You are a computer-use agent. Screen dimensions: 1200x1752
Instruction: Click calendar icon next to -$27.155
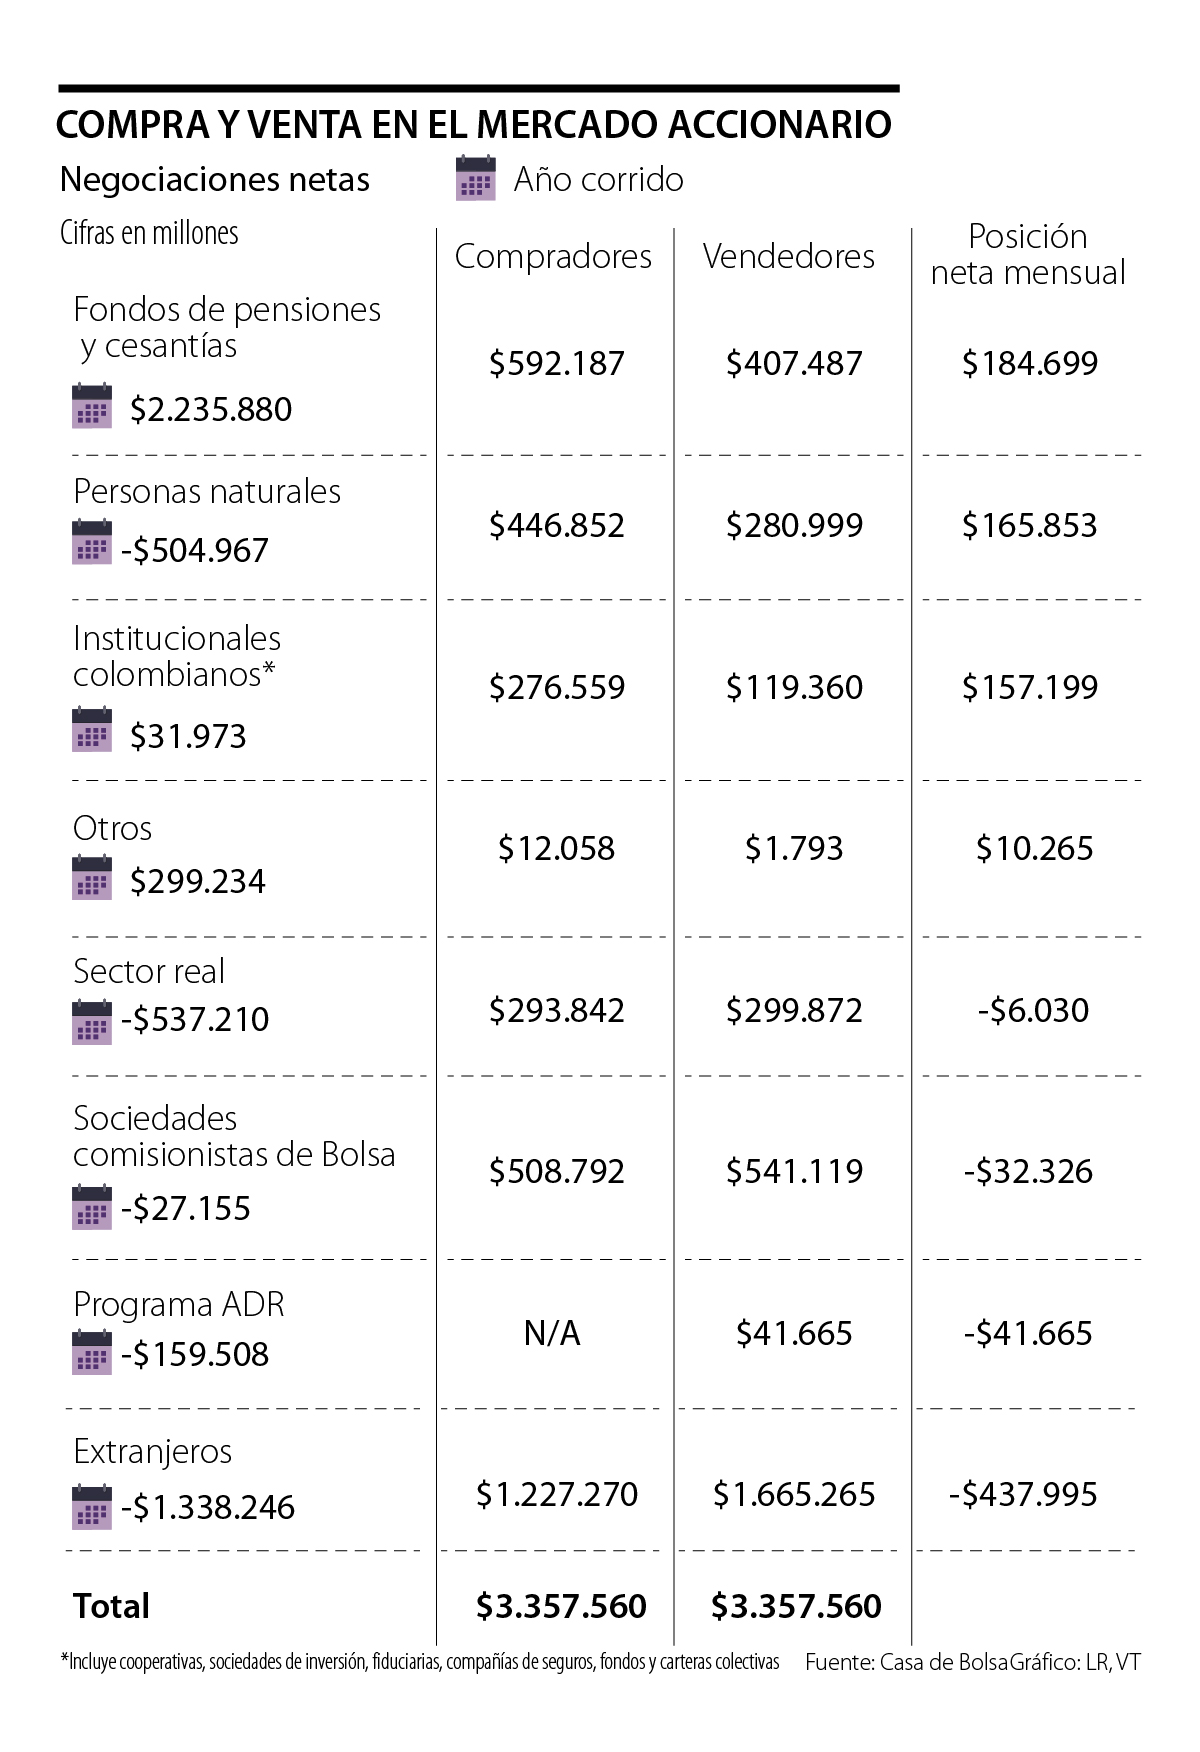92,1207
